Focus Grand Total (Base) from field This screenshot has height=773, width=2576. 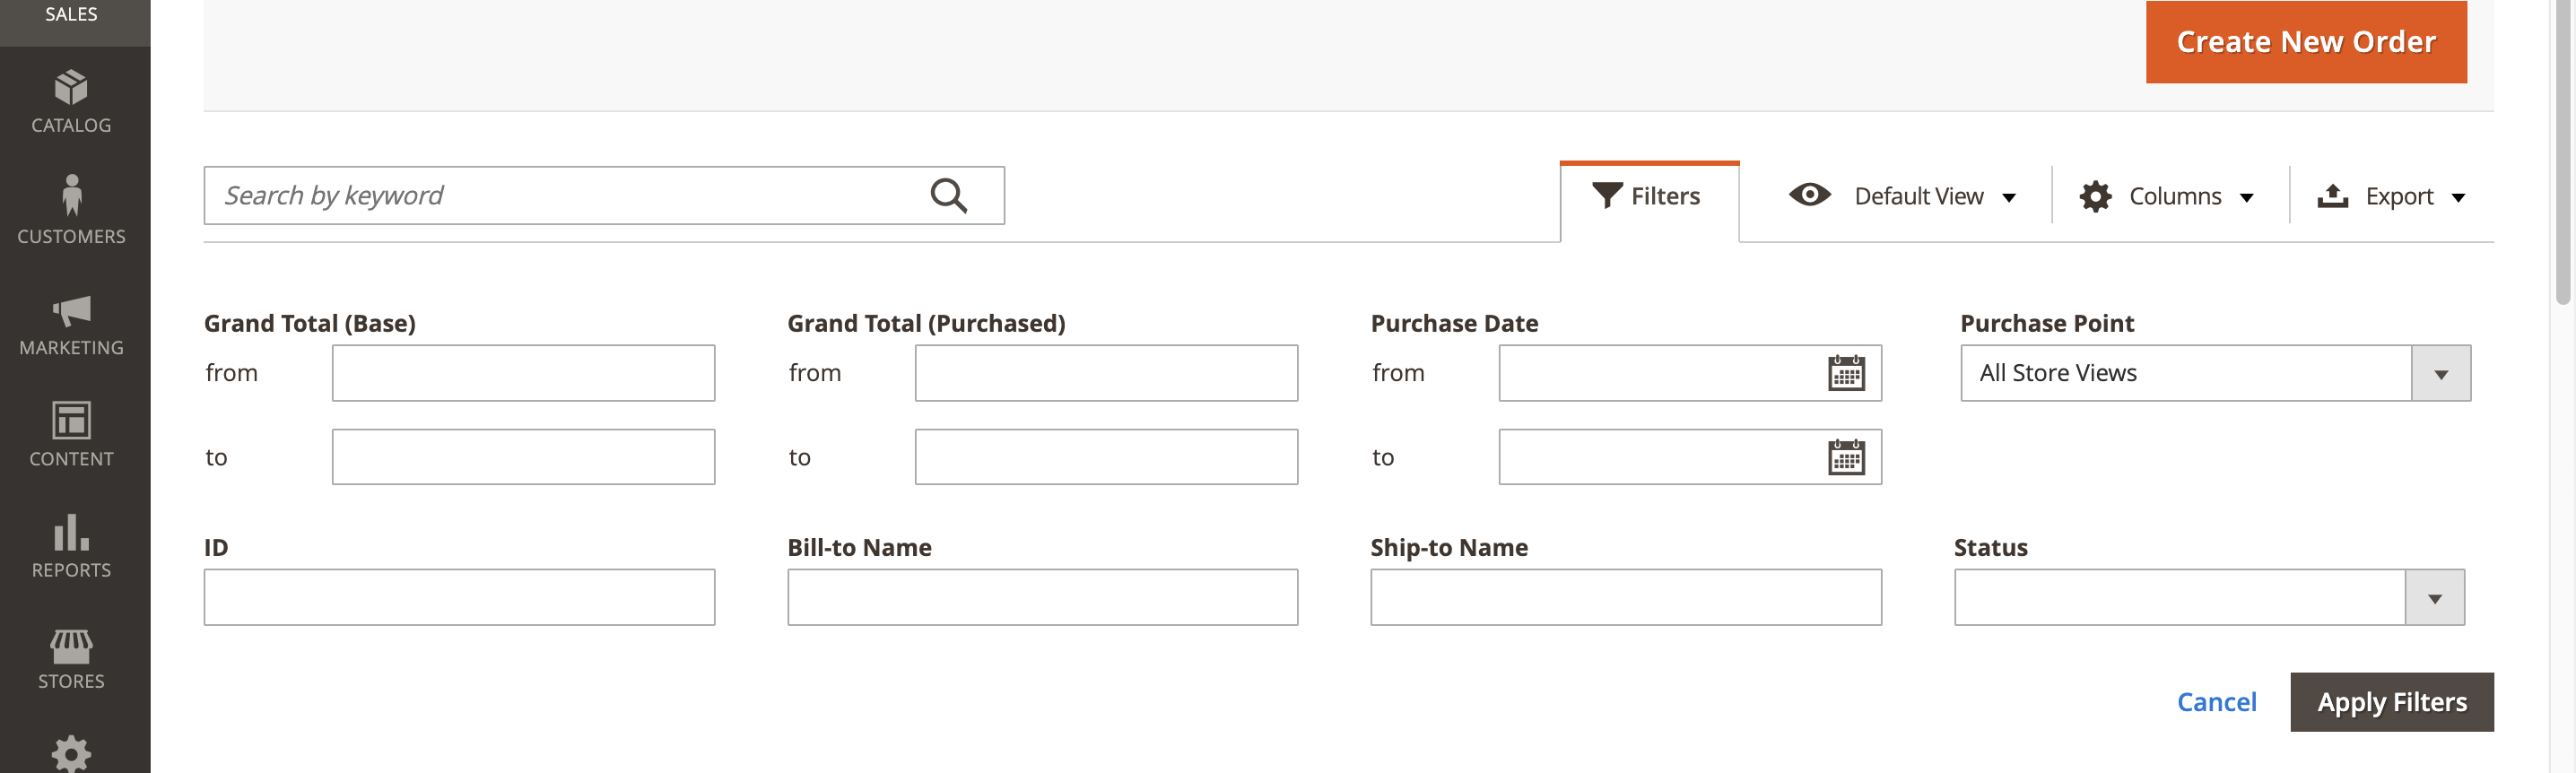523,373
